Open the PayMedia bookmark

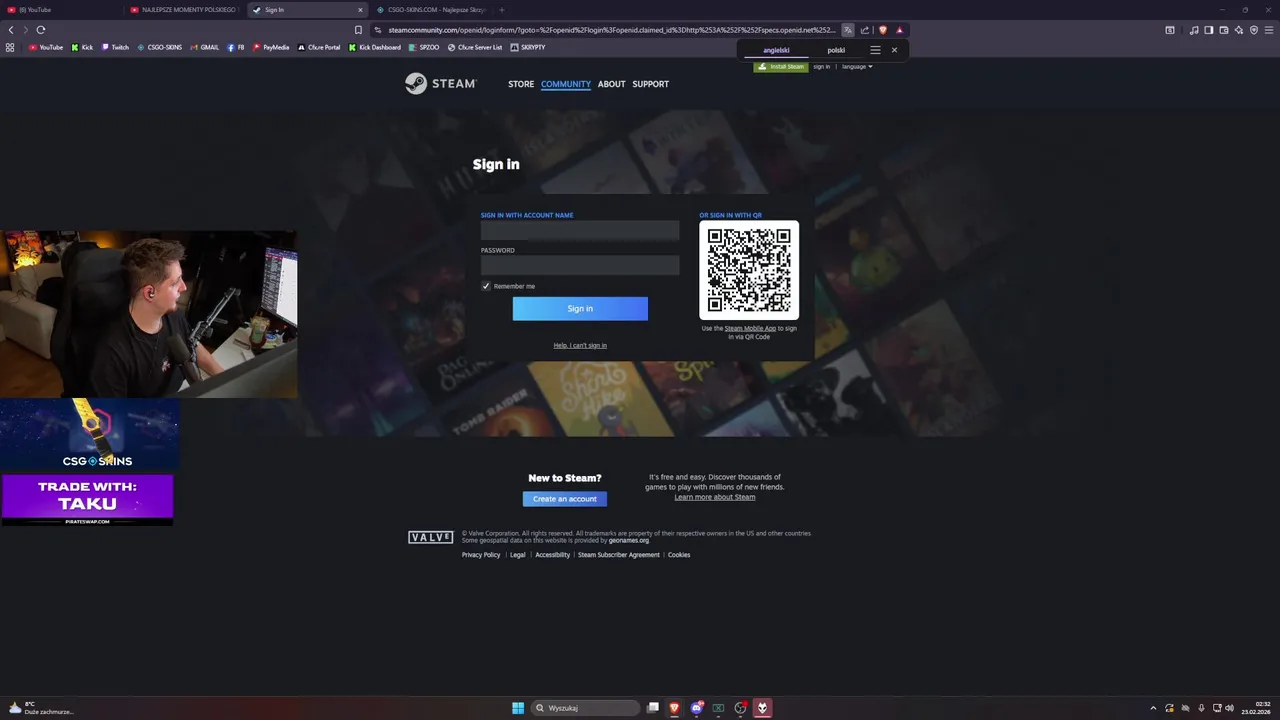[x=271, y=47]
